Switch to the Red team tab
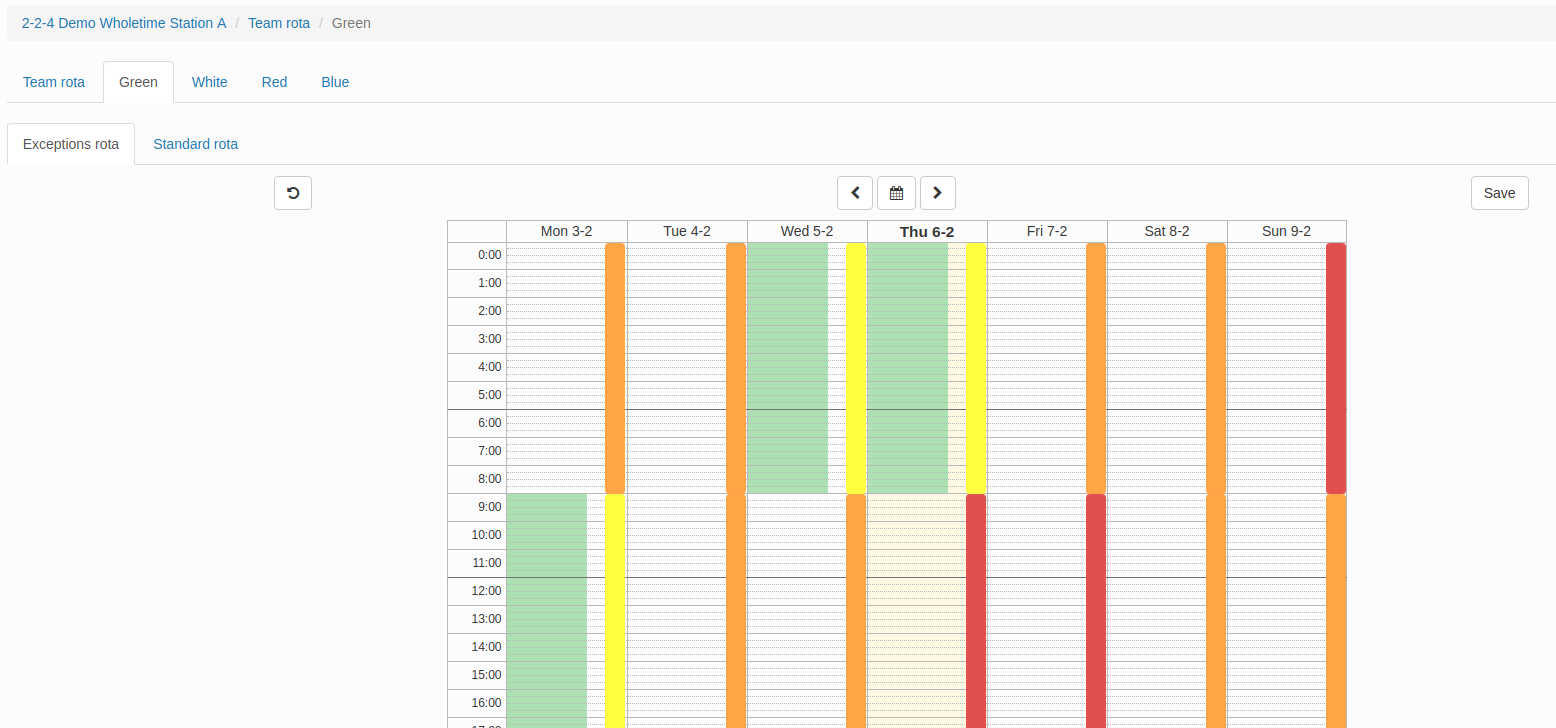Screen dimensions: 1556x728 click(x=274, y=82)
